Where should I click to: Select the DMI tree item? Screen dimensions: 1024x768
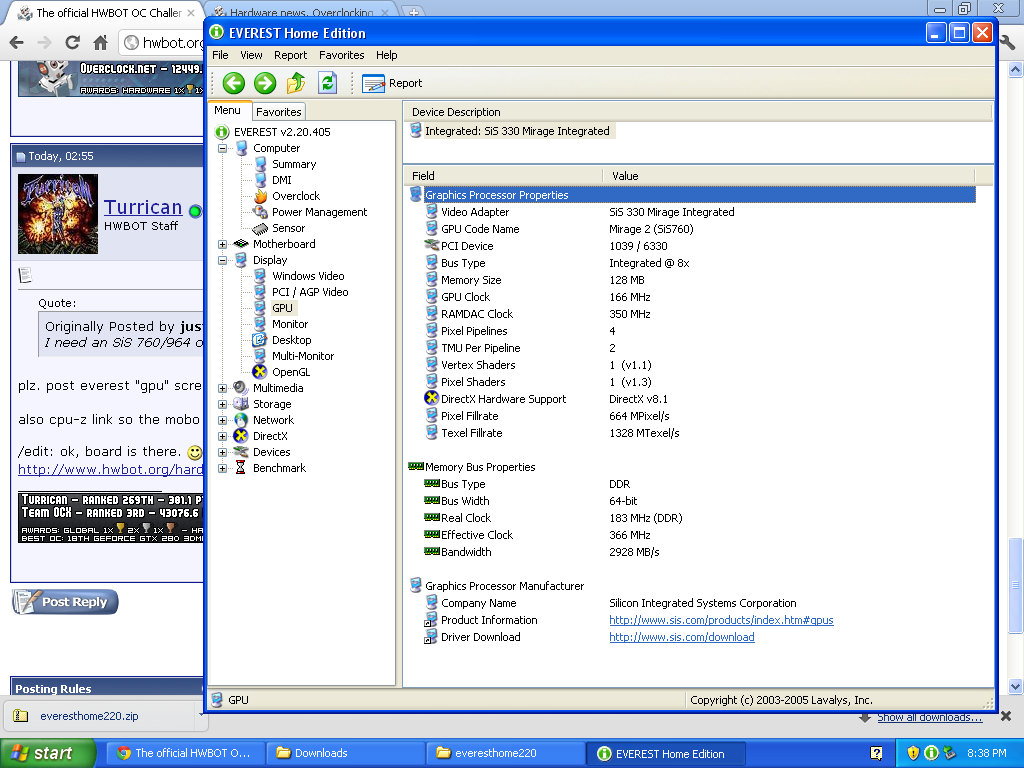tap(281, 180)
